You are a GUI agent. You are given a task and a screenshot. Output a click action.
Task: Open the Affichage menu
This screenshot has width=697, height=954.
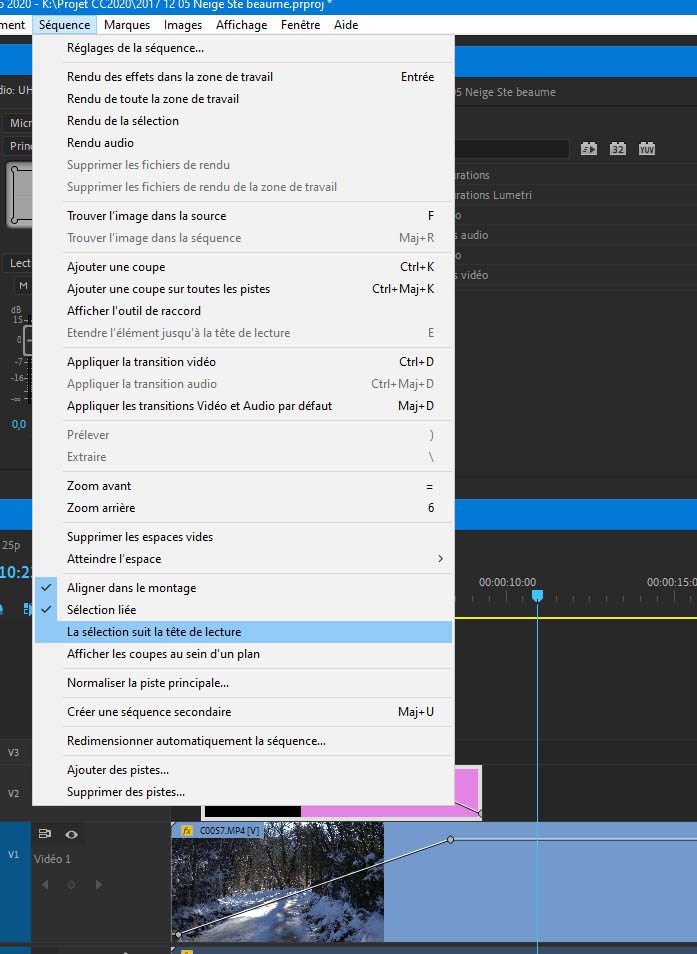(x=242, y=24)
